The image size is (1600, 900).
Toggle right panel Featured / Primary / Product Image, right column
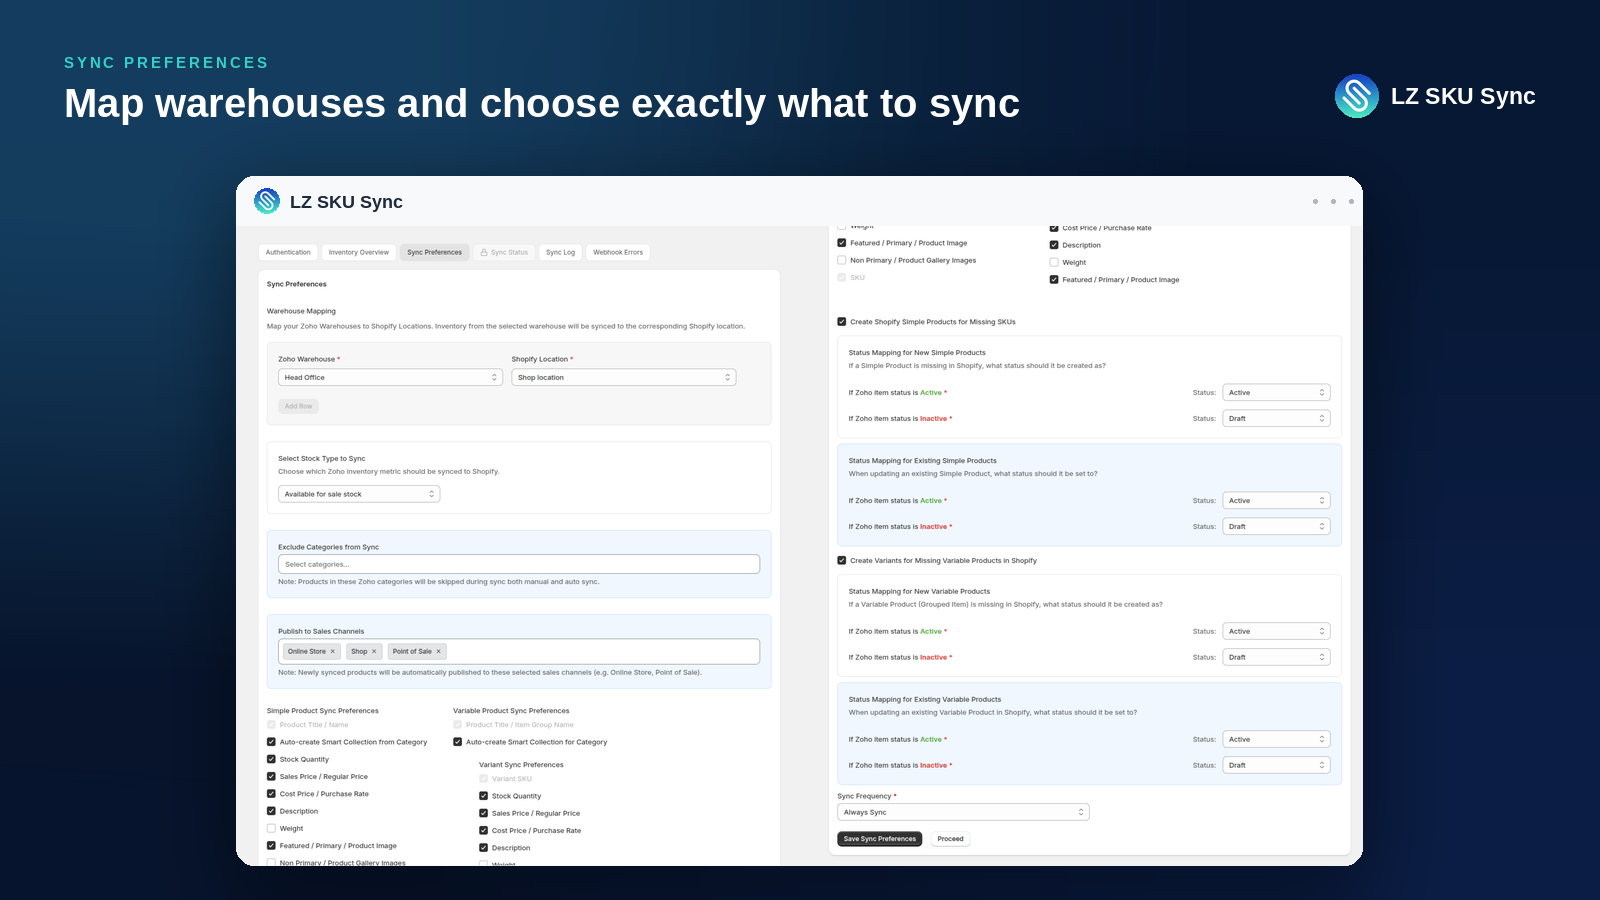pos(1054,280)
